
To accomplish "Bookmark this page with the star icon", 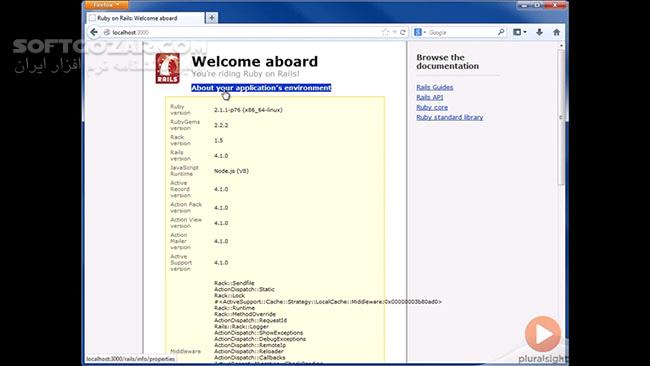I will pos(385,32).
